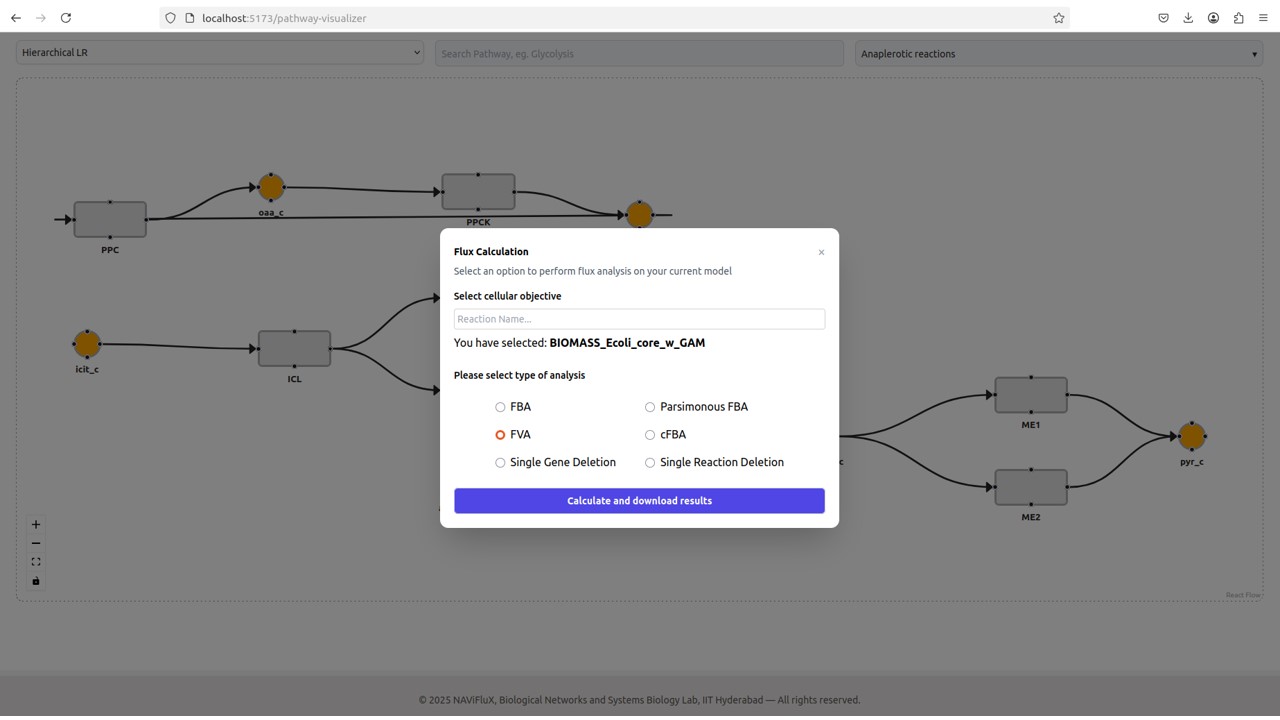
Task: Fit the pathway view to the screen
Action: [36, 561]
